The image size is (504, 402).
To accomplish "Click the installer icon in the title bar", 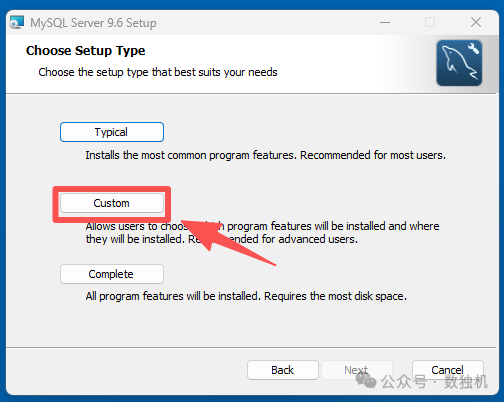I will 17,22.
